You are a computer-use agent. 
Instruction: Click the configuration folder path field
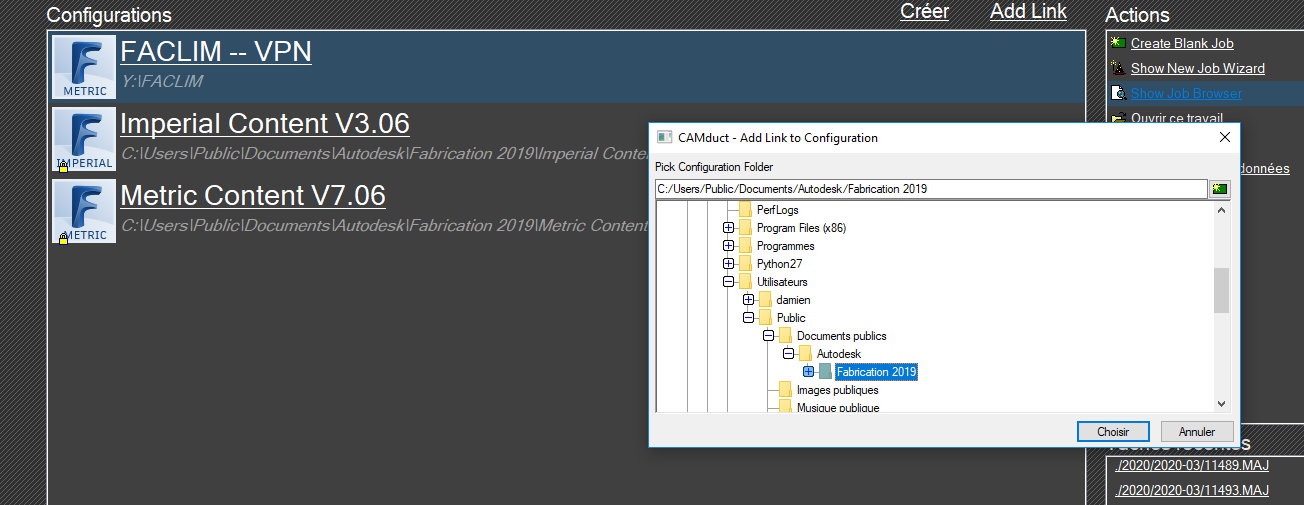click(931, 189)
